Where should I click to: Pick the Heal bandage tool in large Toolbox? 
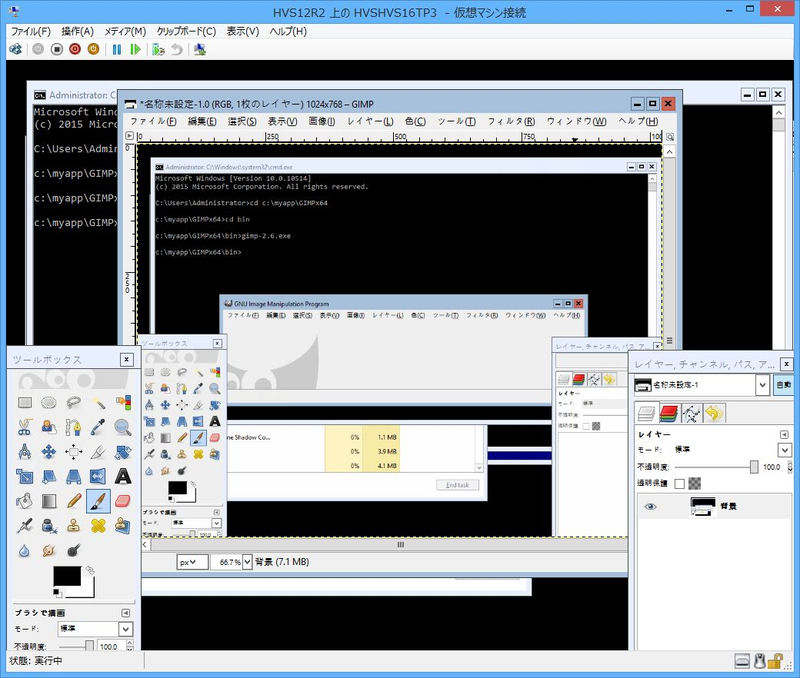[98, 525]
